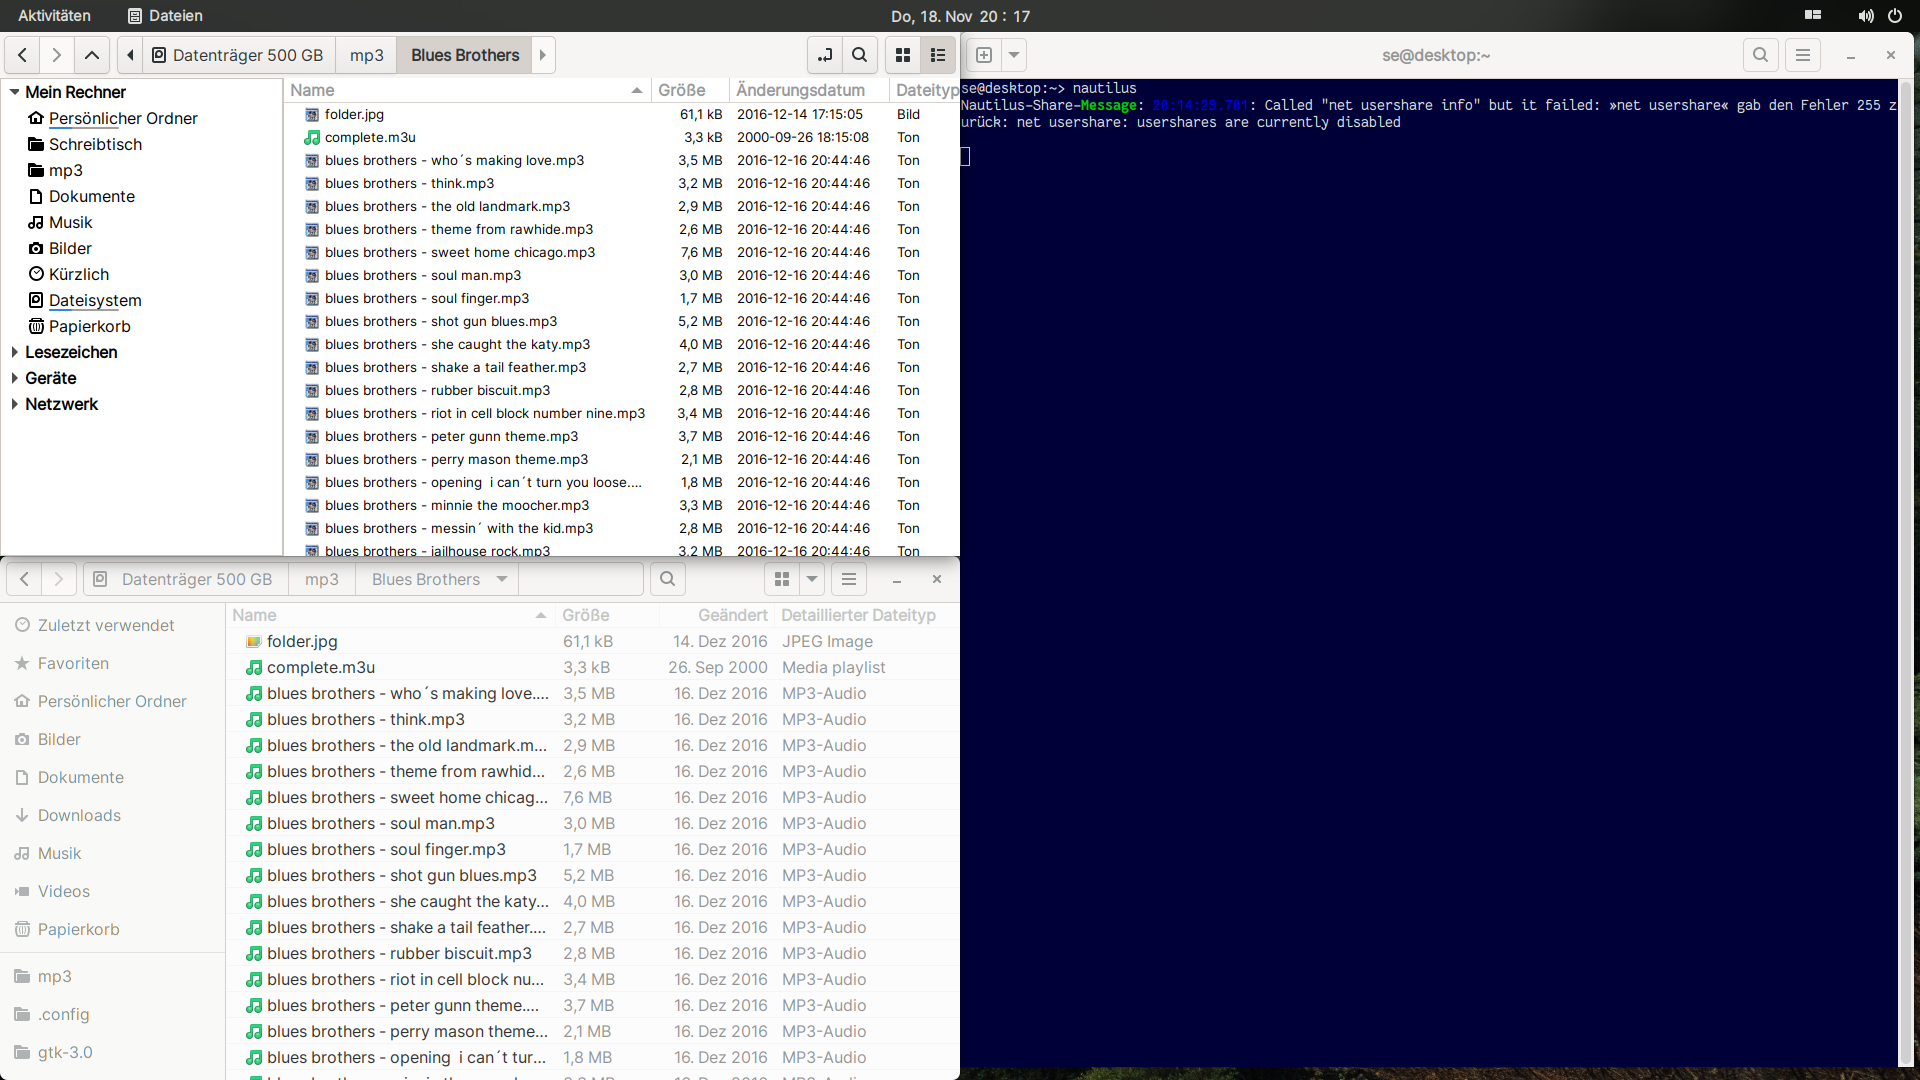Open view options dropdown in bottom window

click(x=812, y=579)
